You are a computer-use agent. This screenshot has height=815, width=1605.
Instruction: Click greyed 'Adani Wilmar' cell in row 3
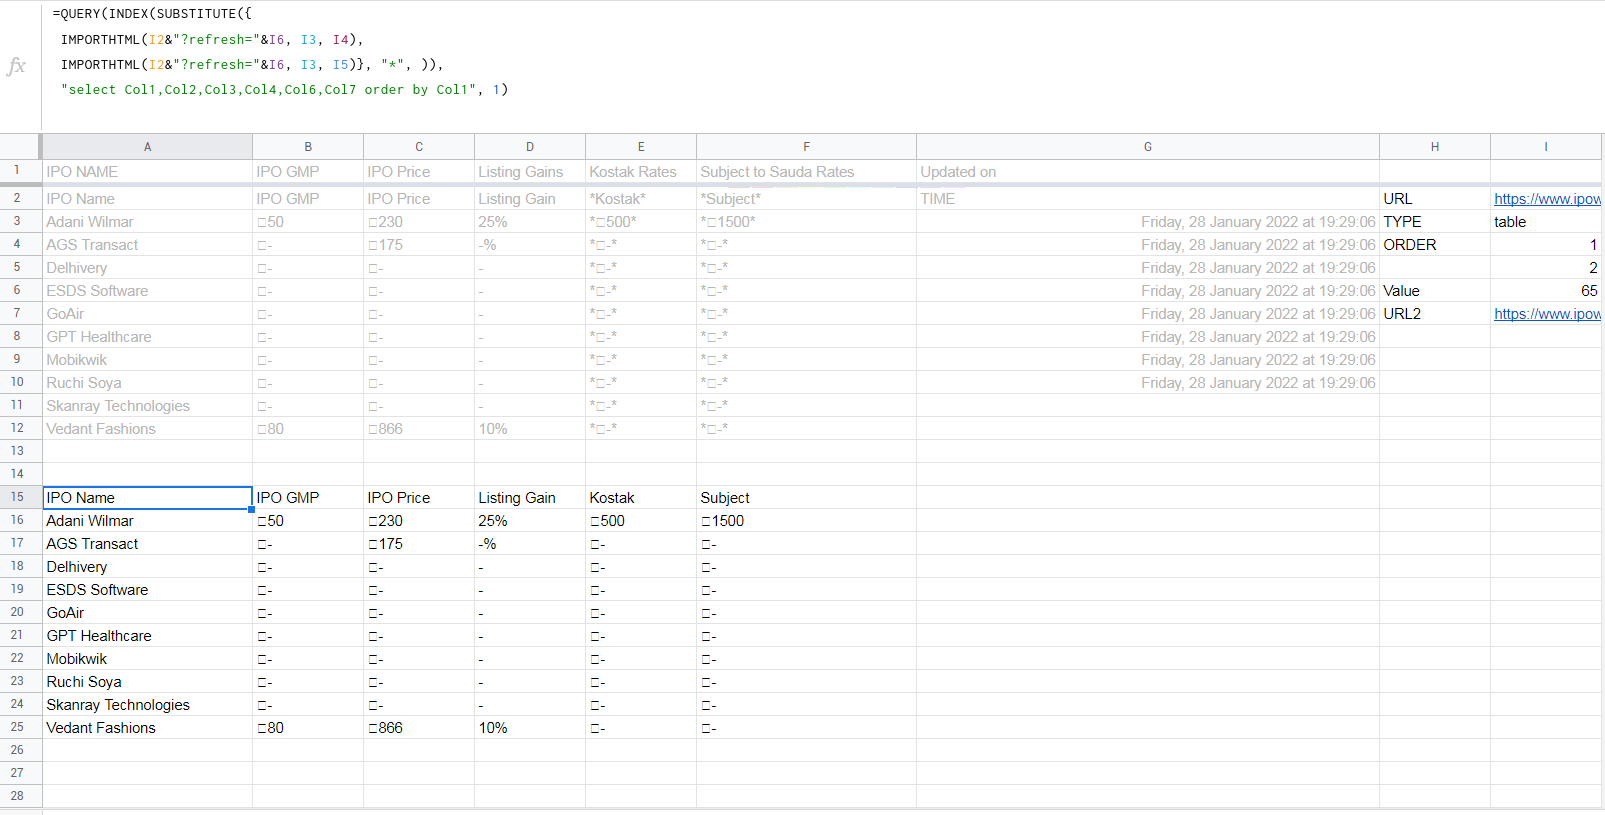(147, 222)
